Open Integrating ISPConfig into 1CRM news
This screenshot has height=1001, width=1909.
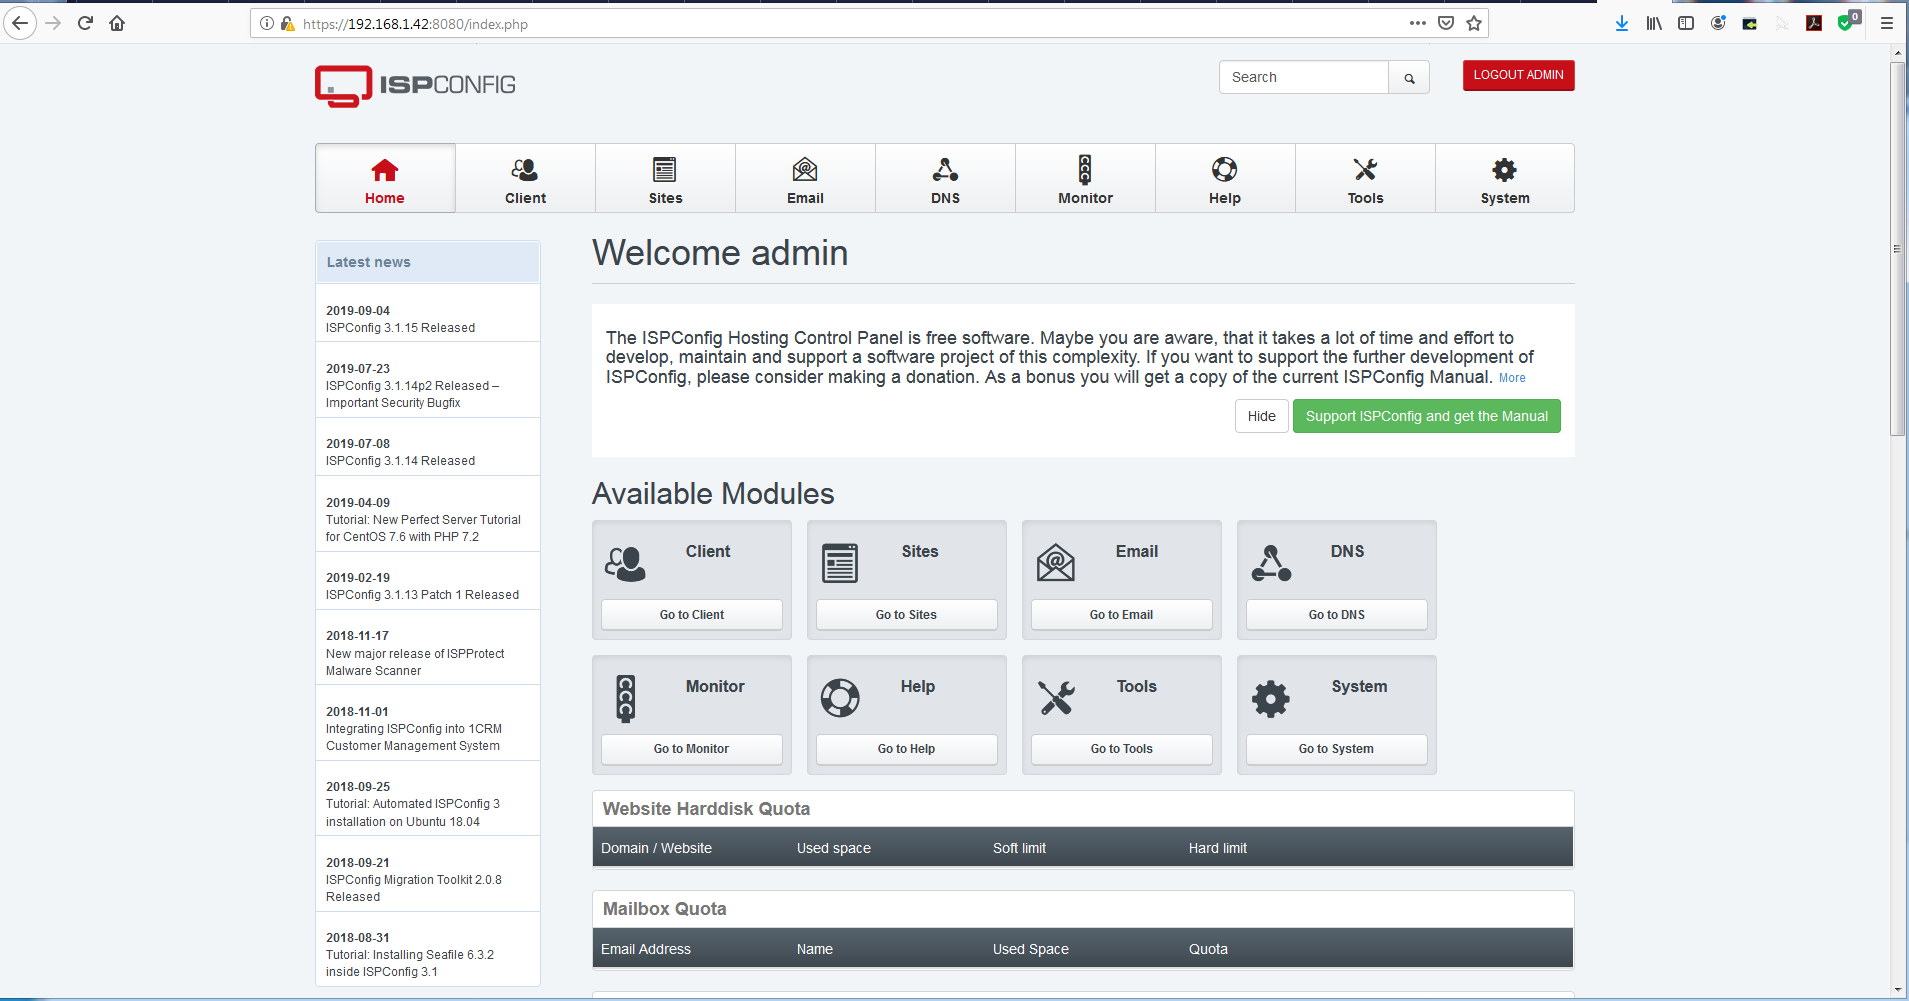click(414, 737)
